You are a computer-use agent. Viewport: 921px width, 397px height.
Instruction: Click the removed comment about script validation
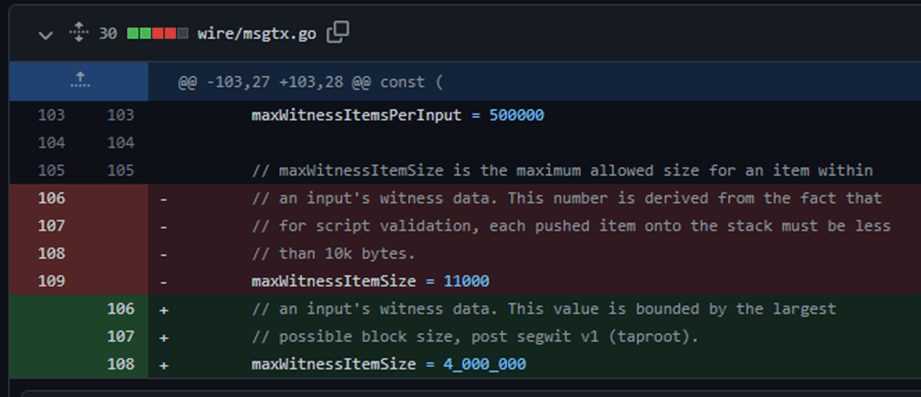click(x=571, y=226)
